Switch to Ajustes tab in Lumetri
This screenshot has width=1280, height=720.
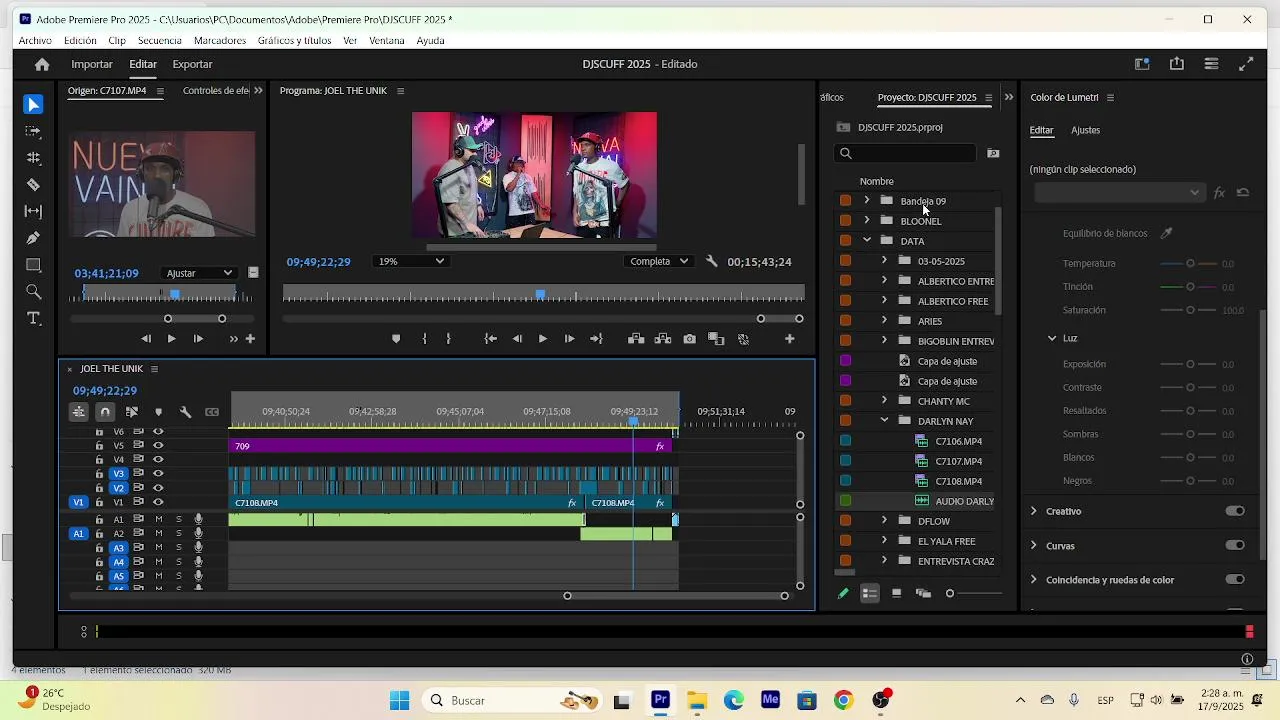(1085, 130)
